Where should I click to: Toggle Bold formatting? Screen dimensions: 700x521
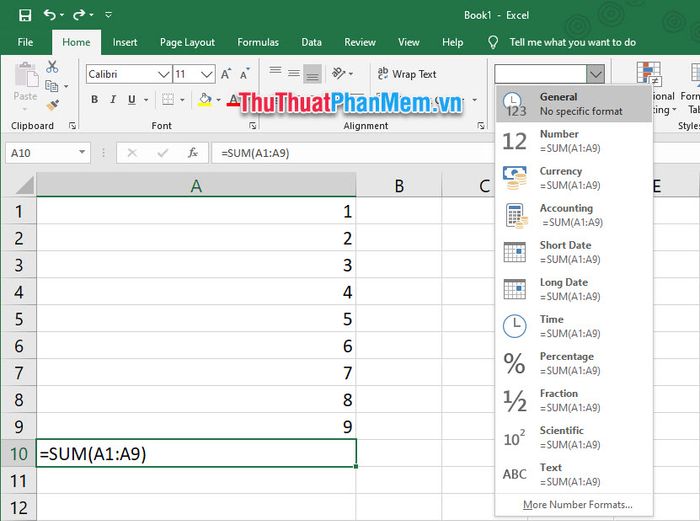[95, 100]
